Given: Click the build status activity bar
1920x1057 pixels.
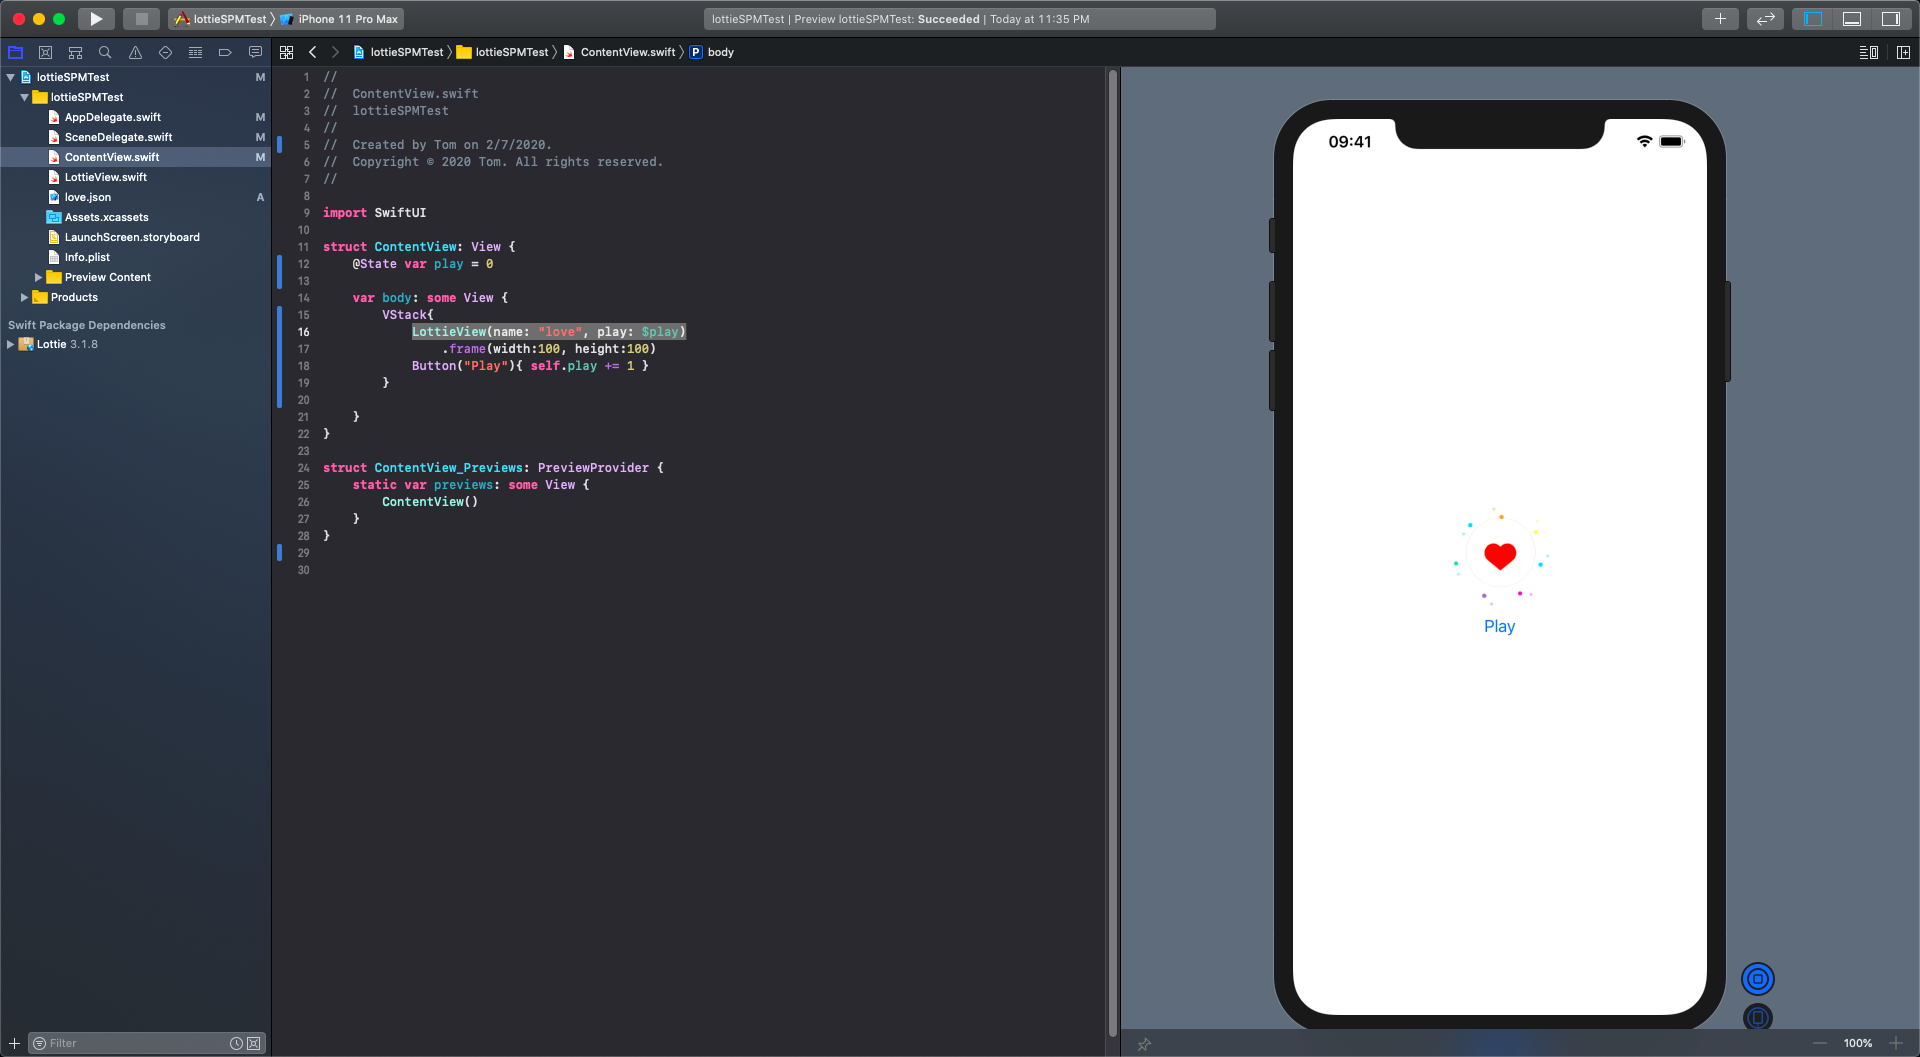Looking at the screenshot, I should [x=960, y=19].
